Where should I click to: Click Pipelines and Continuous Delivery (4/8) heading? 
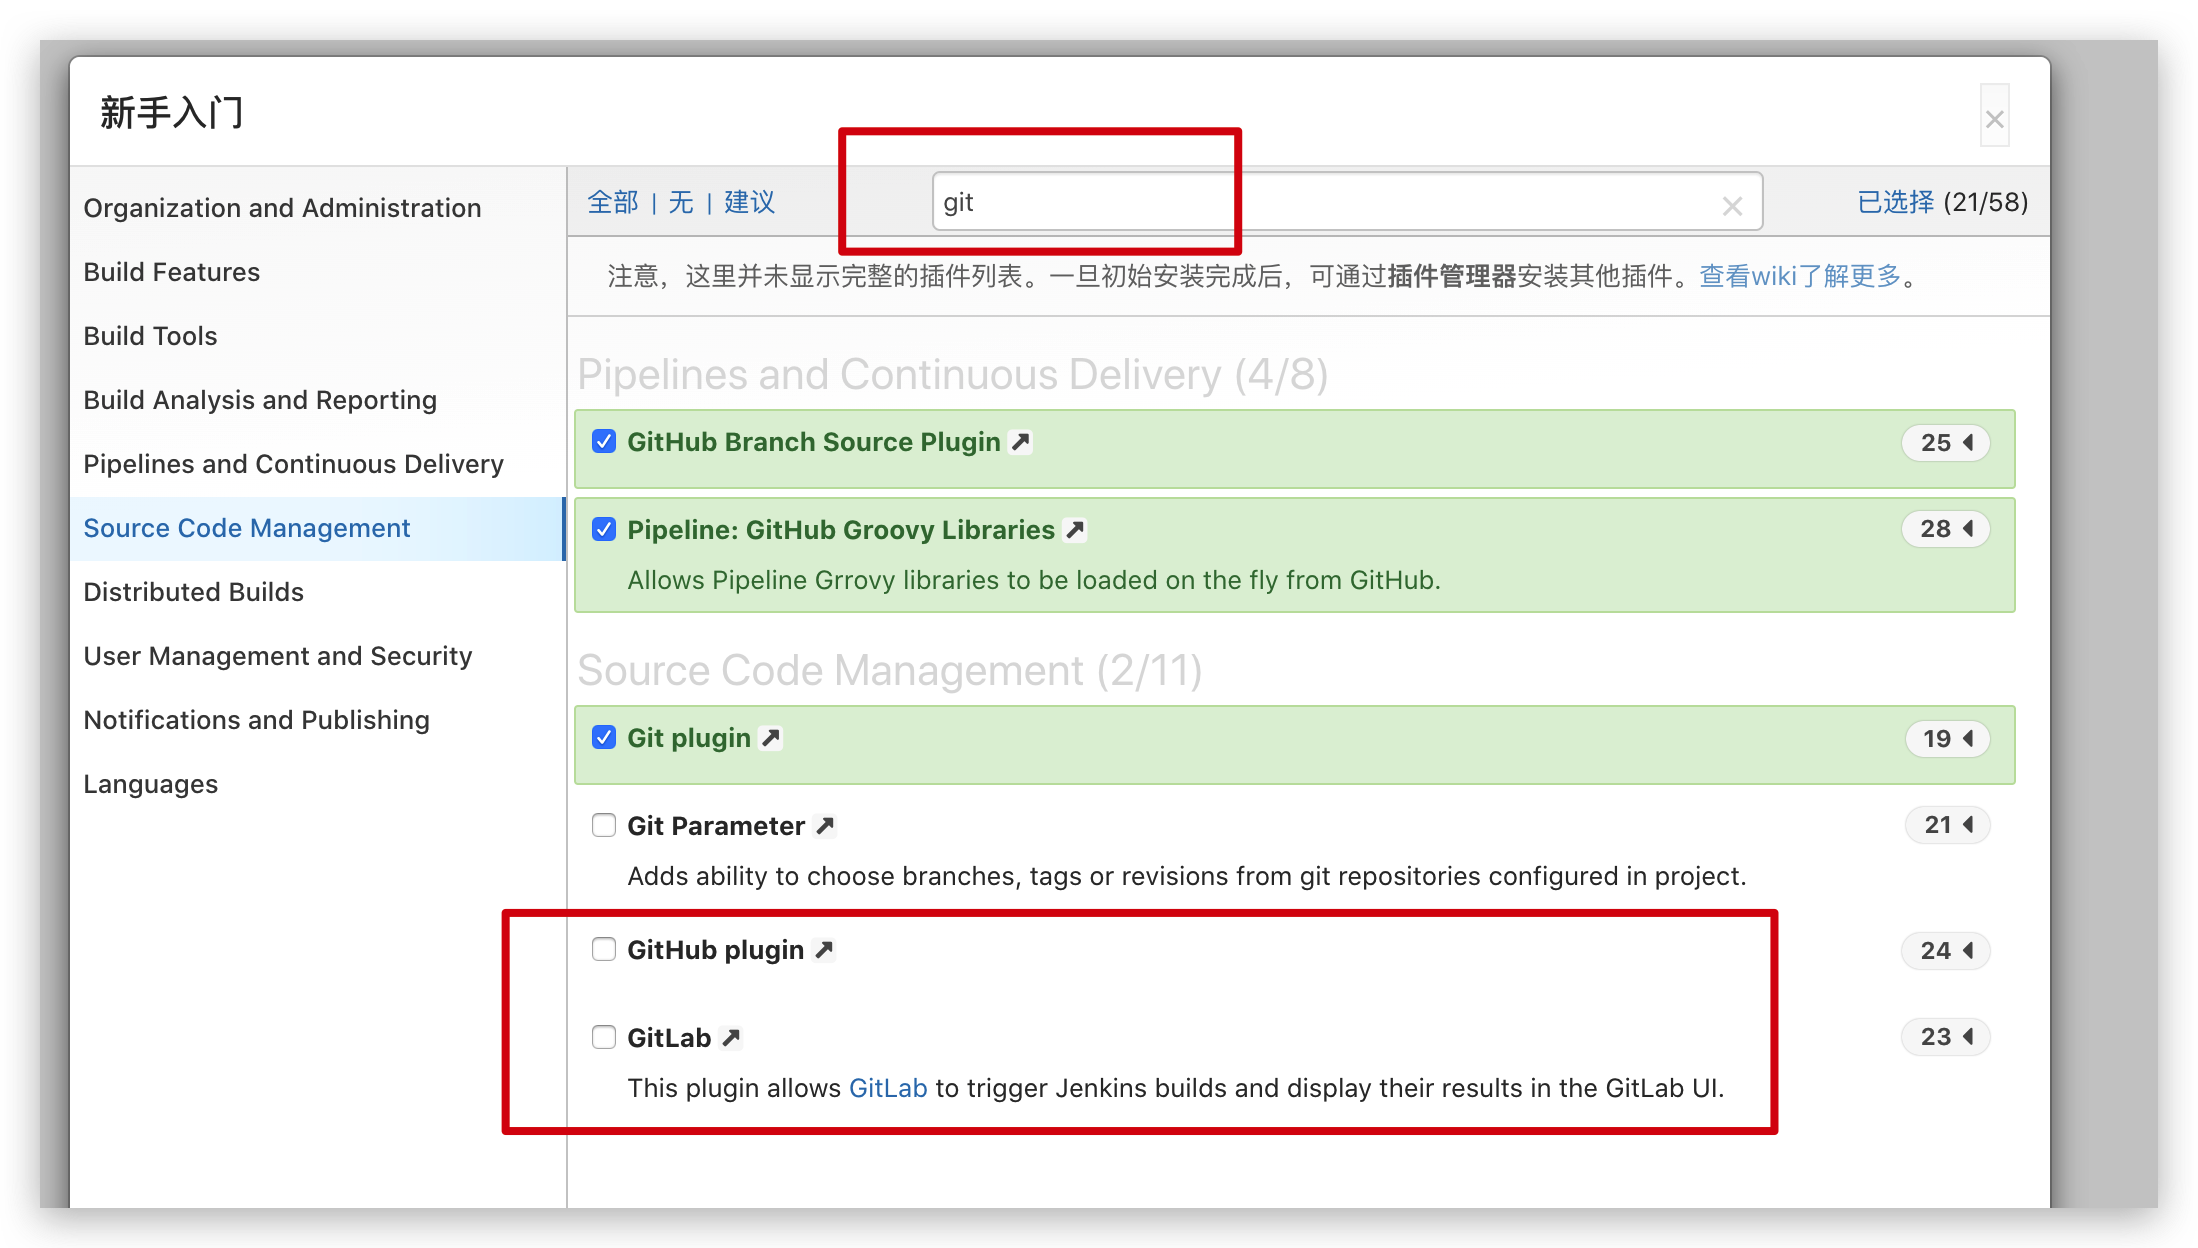(953, 375)
